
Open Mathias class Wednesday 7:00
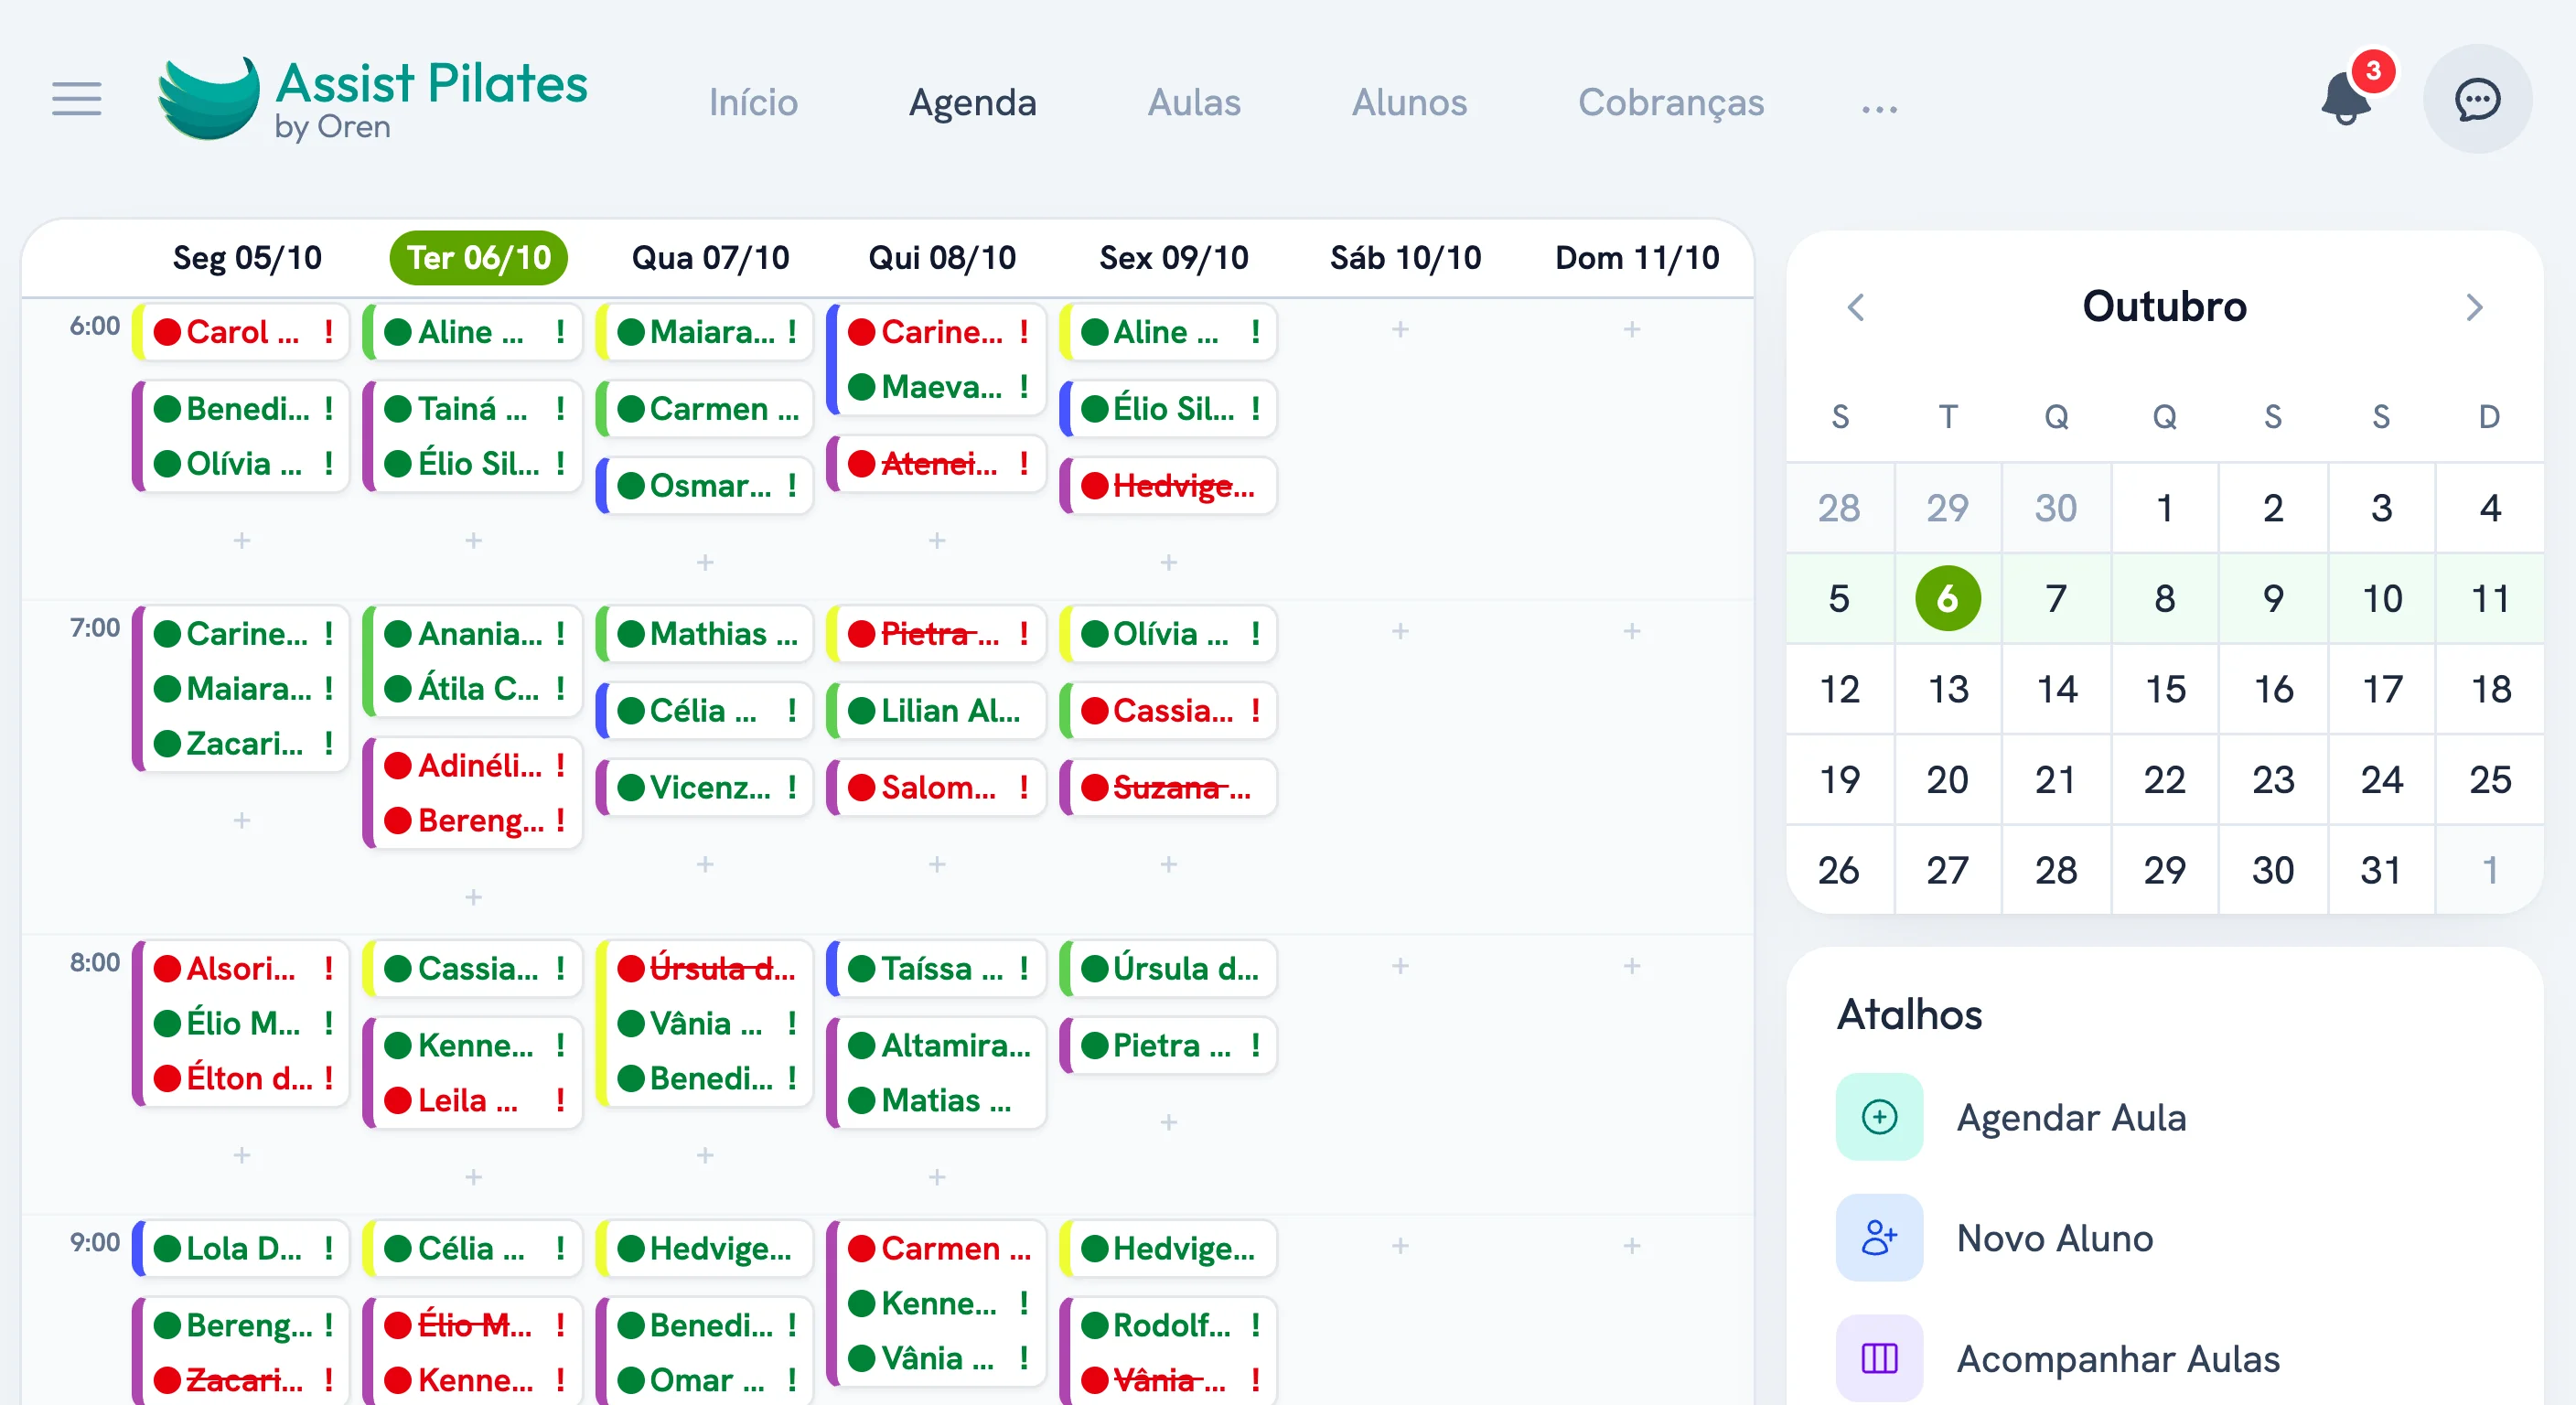(x=705, y=633)
